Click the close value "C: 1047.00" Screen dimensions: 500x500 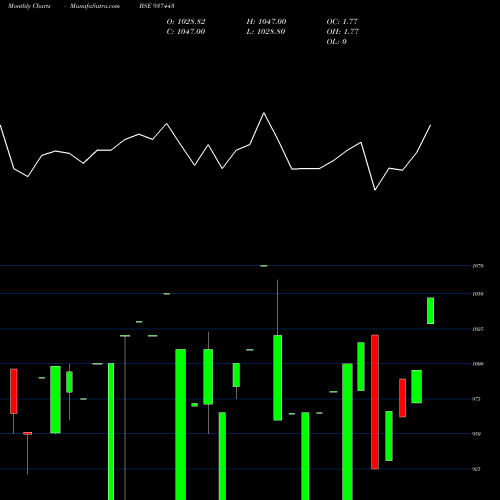pos(186,32)
